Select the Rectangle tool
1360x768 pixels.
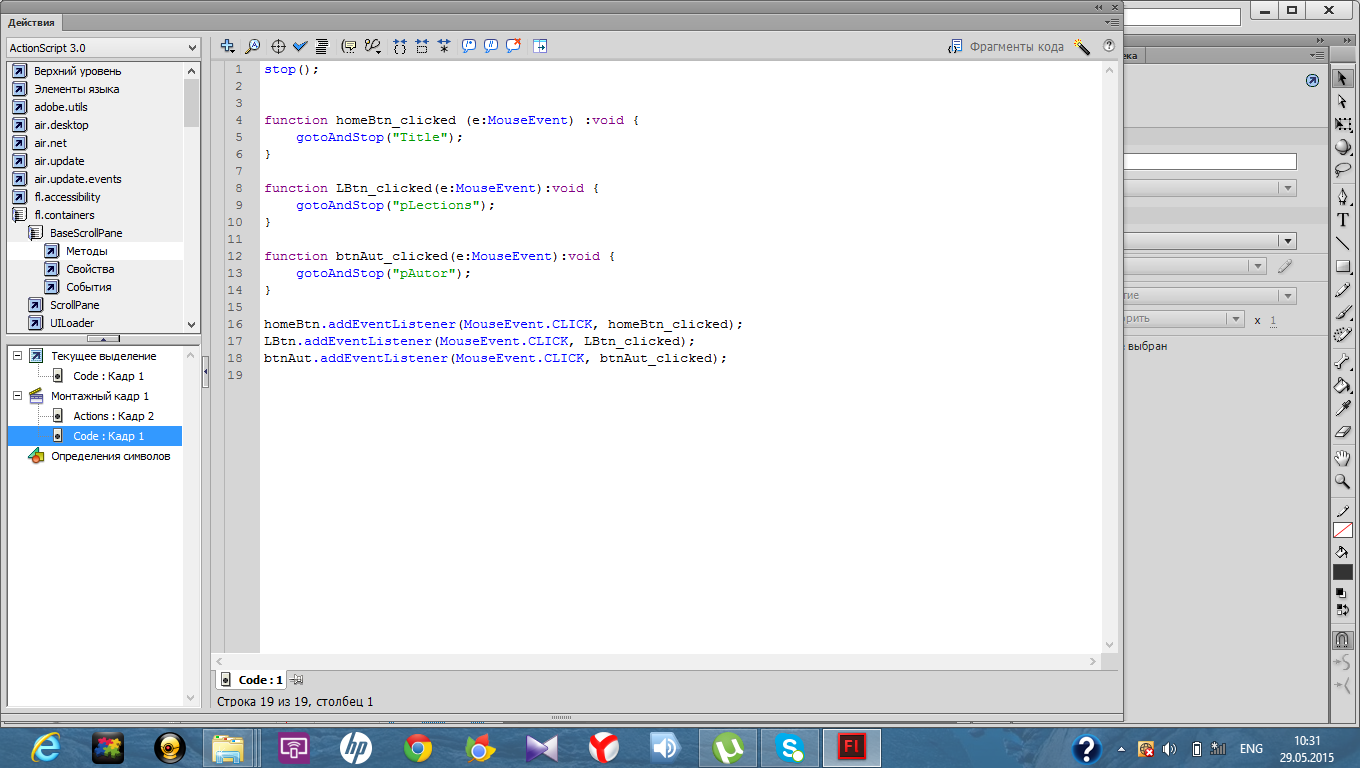click(1343, 266)
